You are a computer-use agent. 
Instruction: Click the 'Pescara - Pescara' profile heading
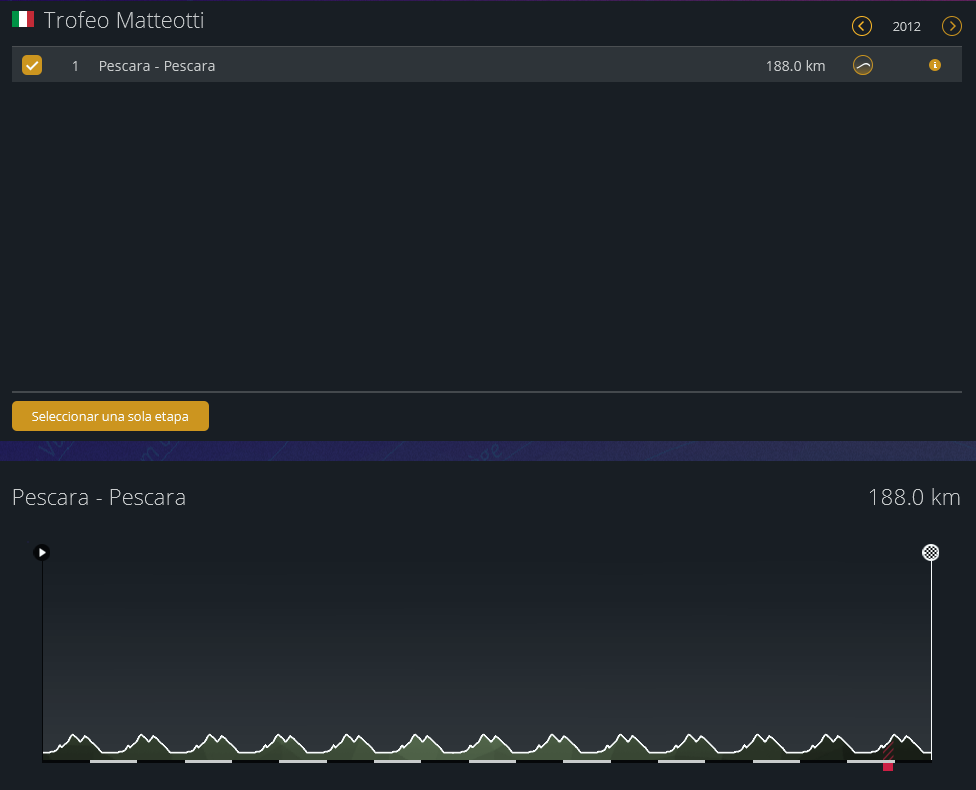click(99, 497)
